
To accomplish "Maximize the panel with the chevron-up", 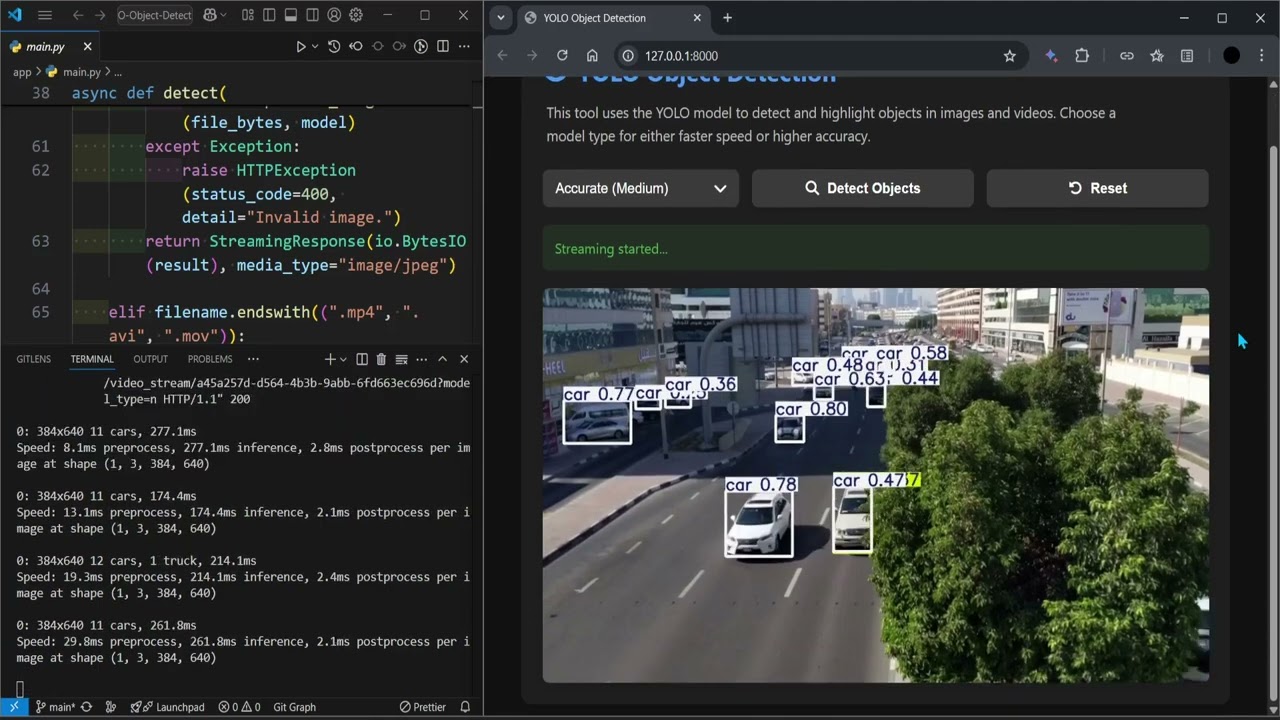I will click(443, 359).
